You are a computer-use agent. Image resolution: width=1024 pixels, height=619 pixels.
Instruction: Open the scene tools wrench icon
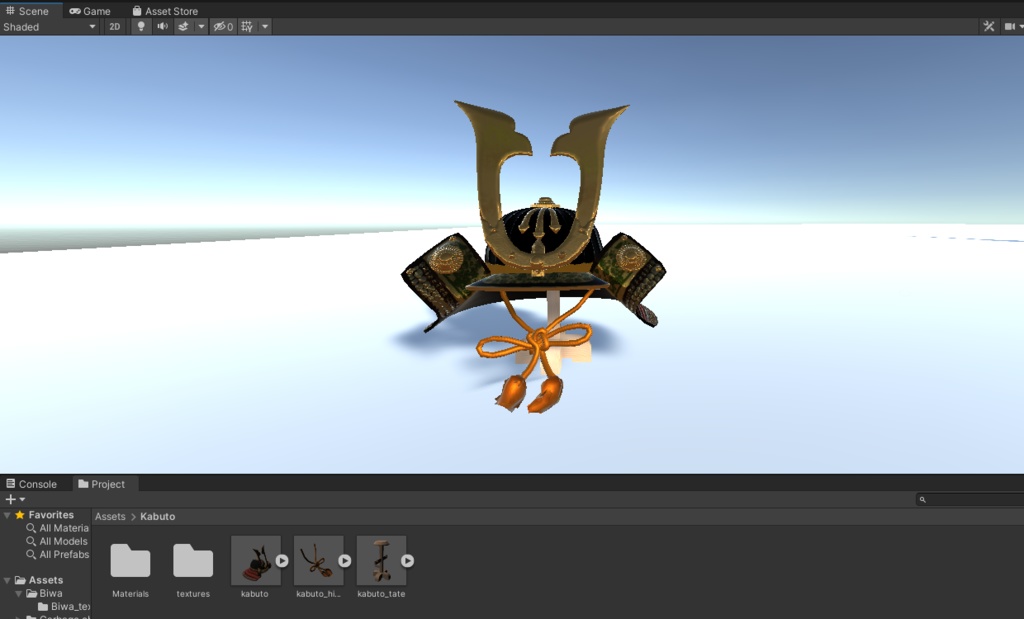[989, 27]
